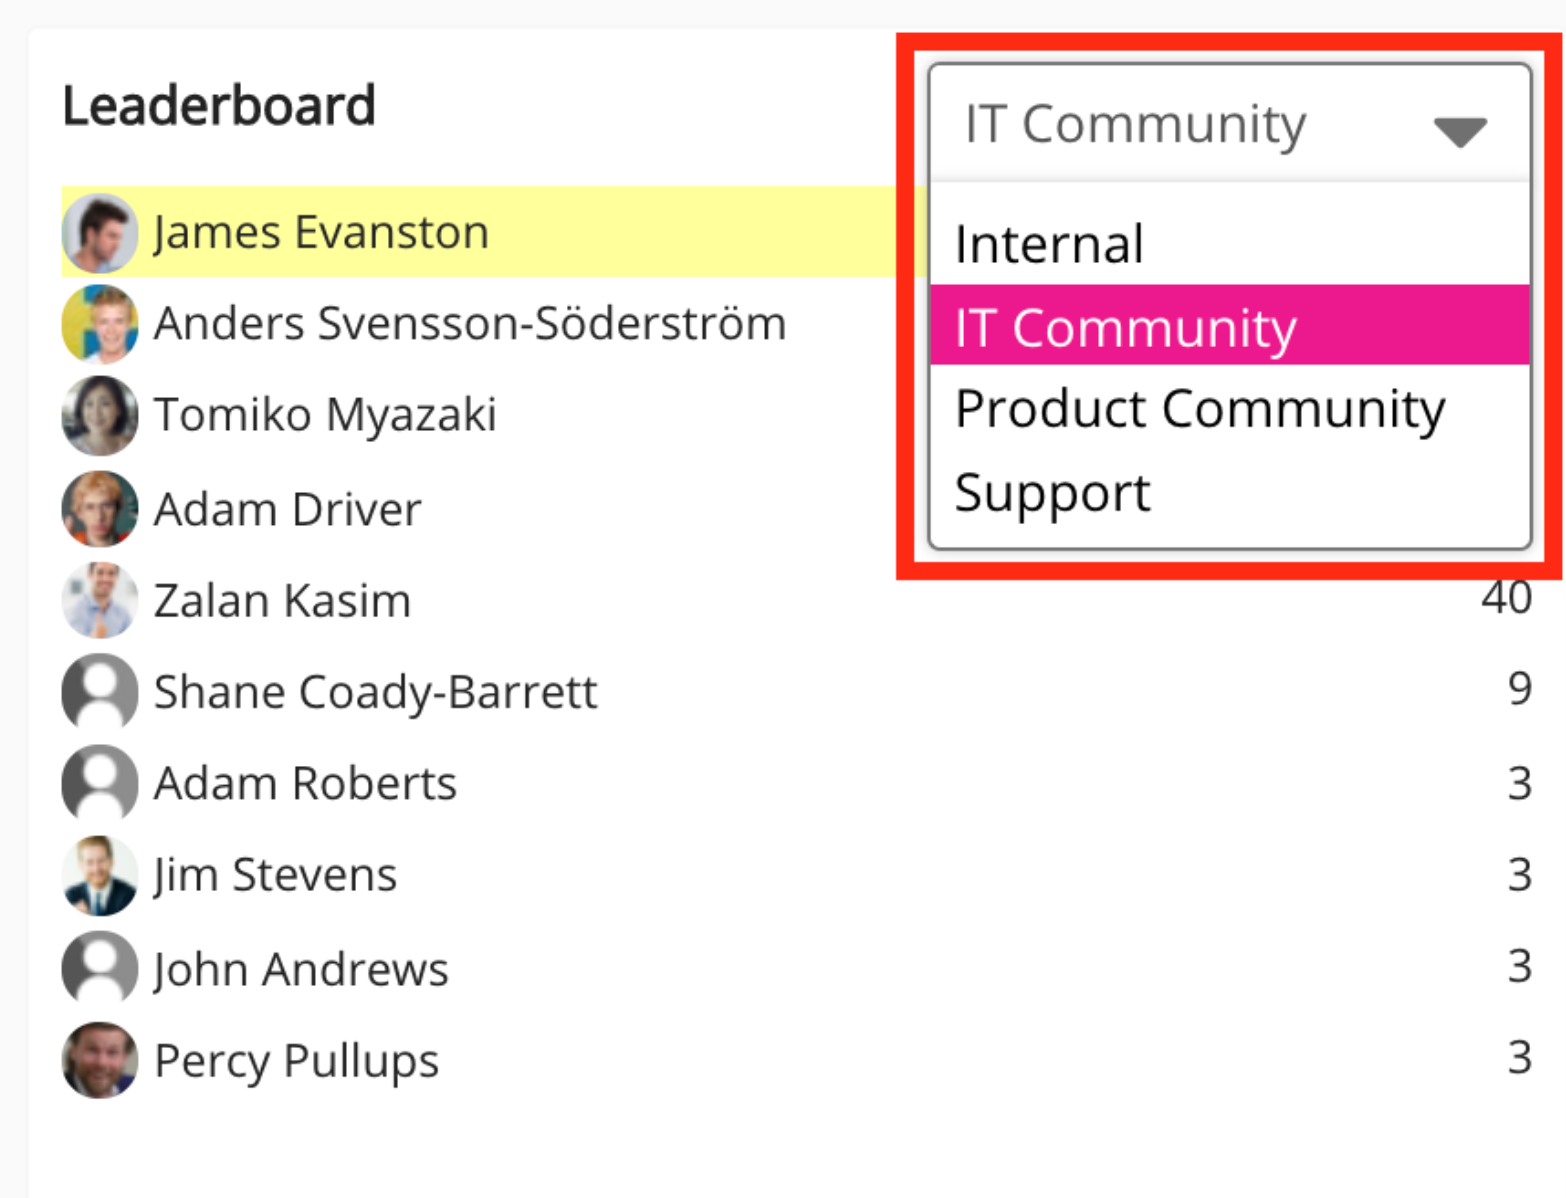This screenshot has width=1566, height=1198.
Task: Click Adam Roberts' default avatar
Action: (99, 783)
